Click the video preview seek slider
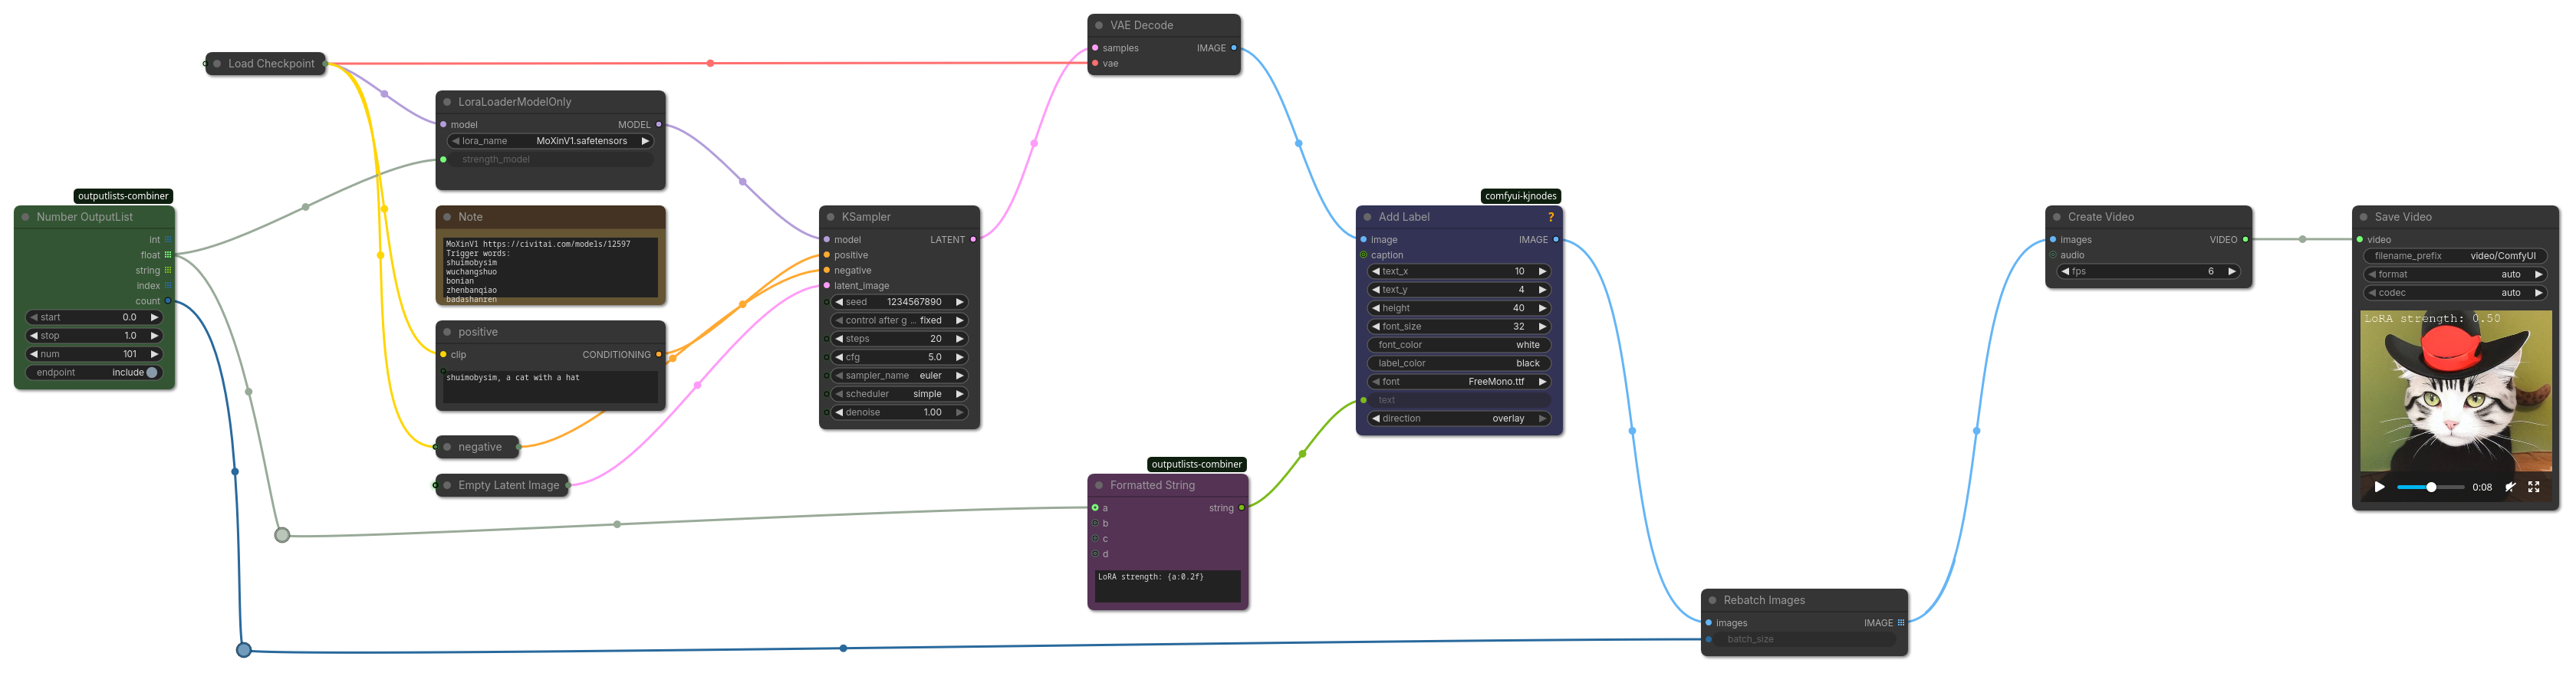 click(2430, 487)
